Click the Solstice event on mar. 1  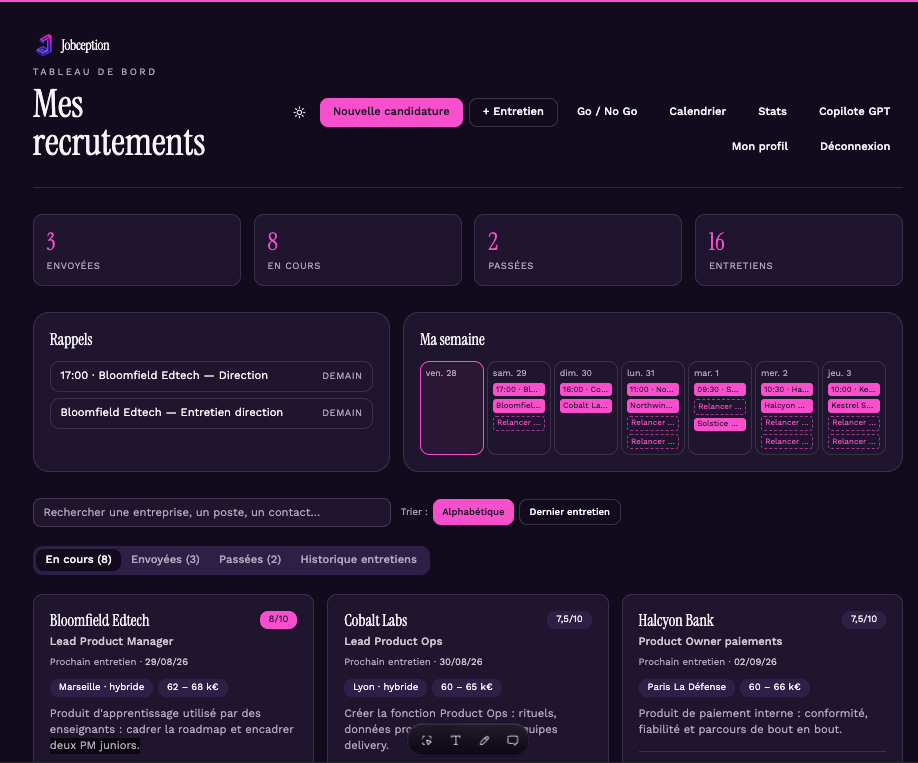(x=720, y=424)
